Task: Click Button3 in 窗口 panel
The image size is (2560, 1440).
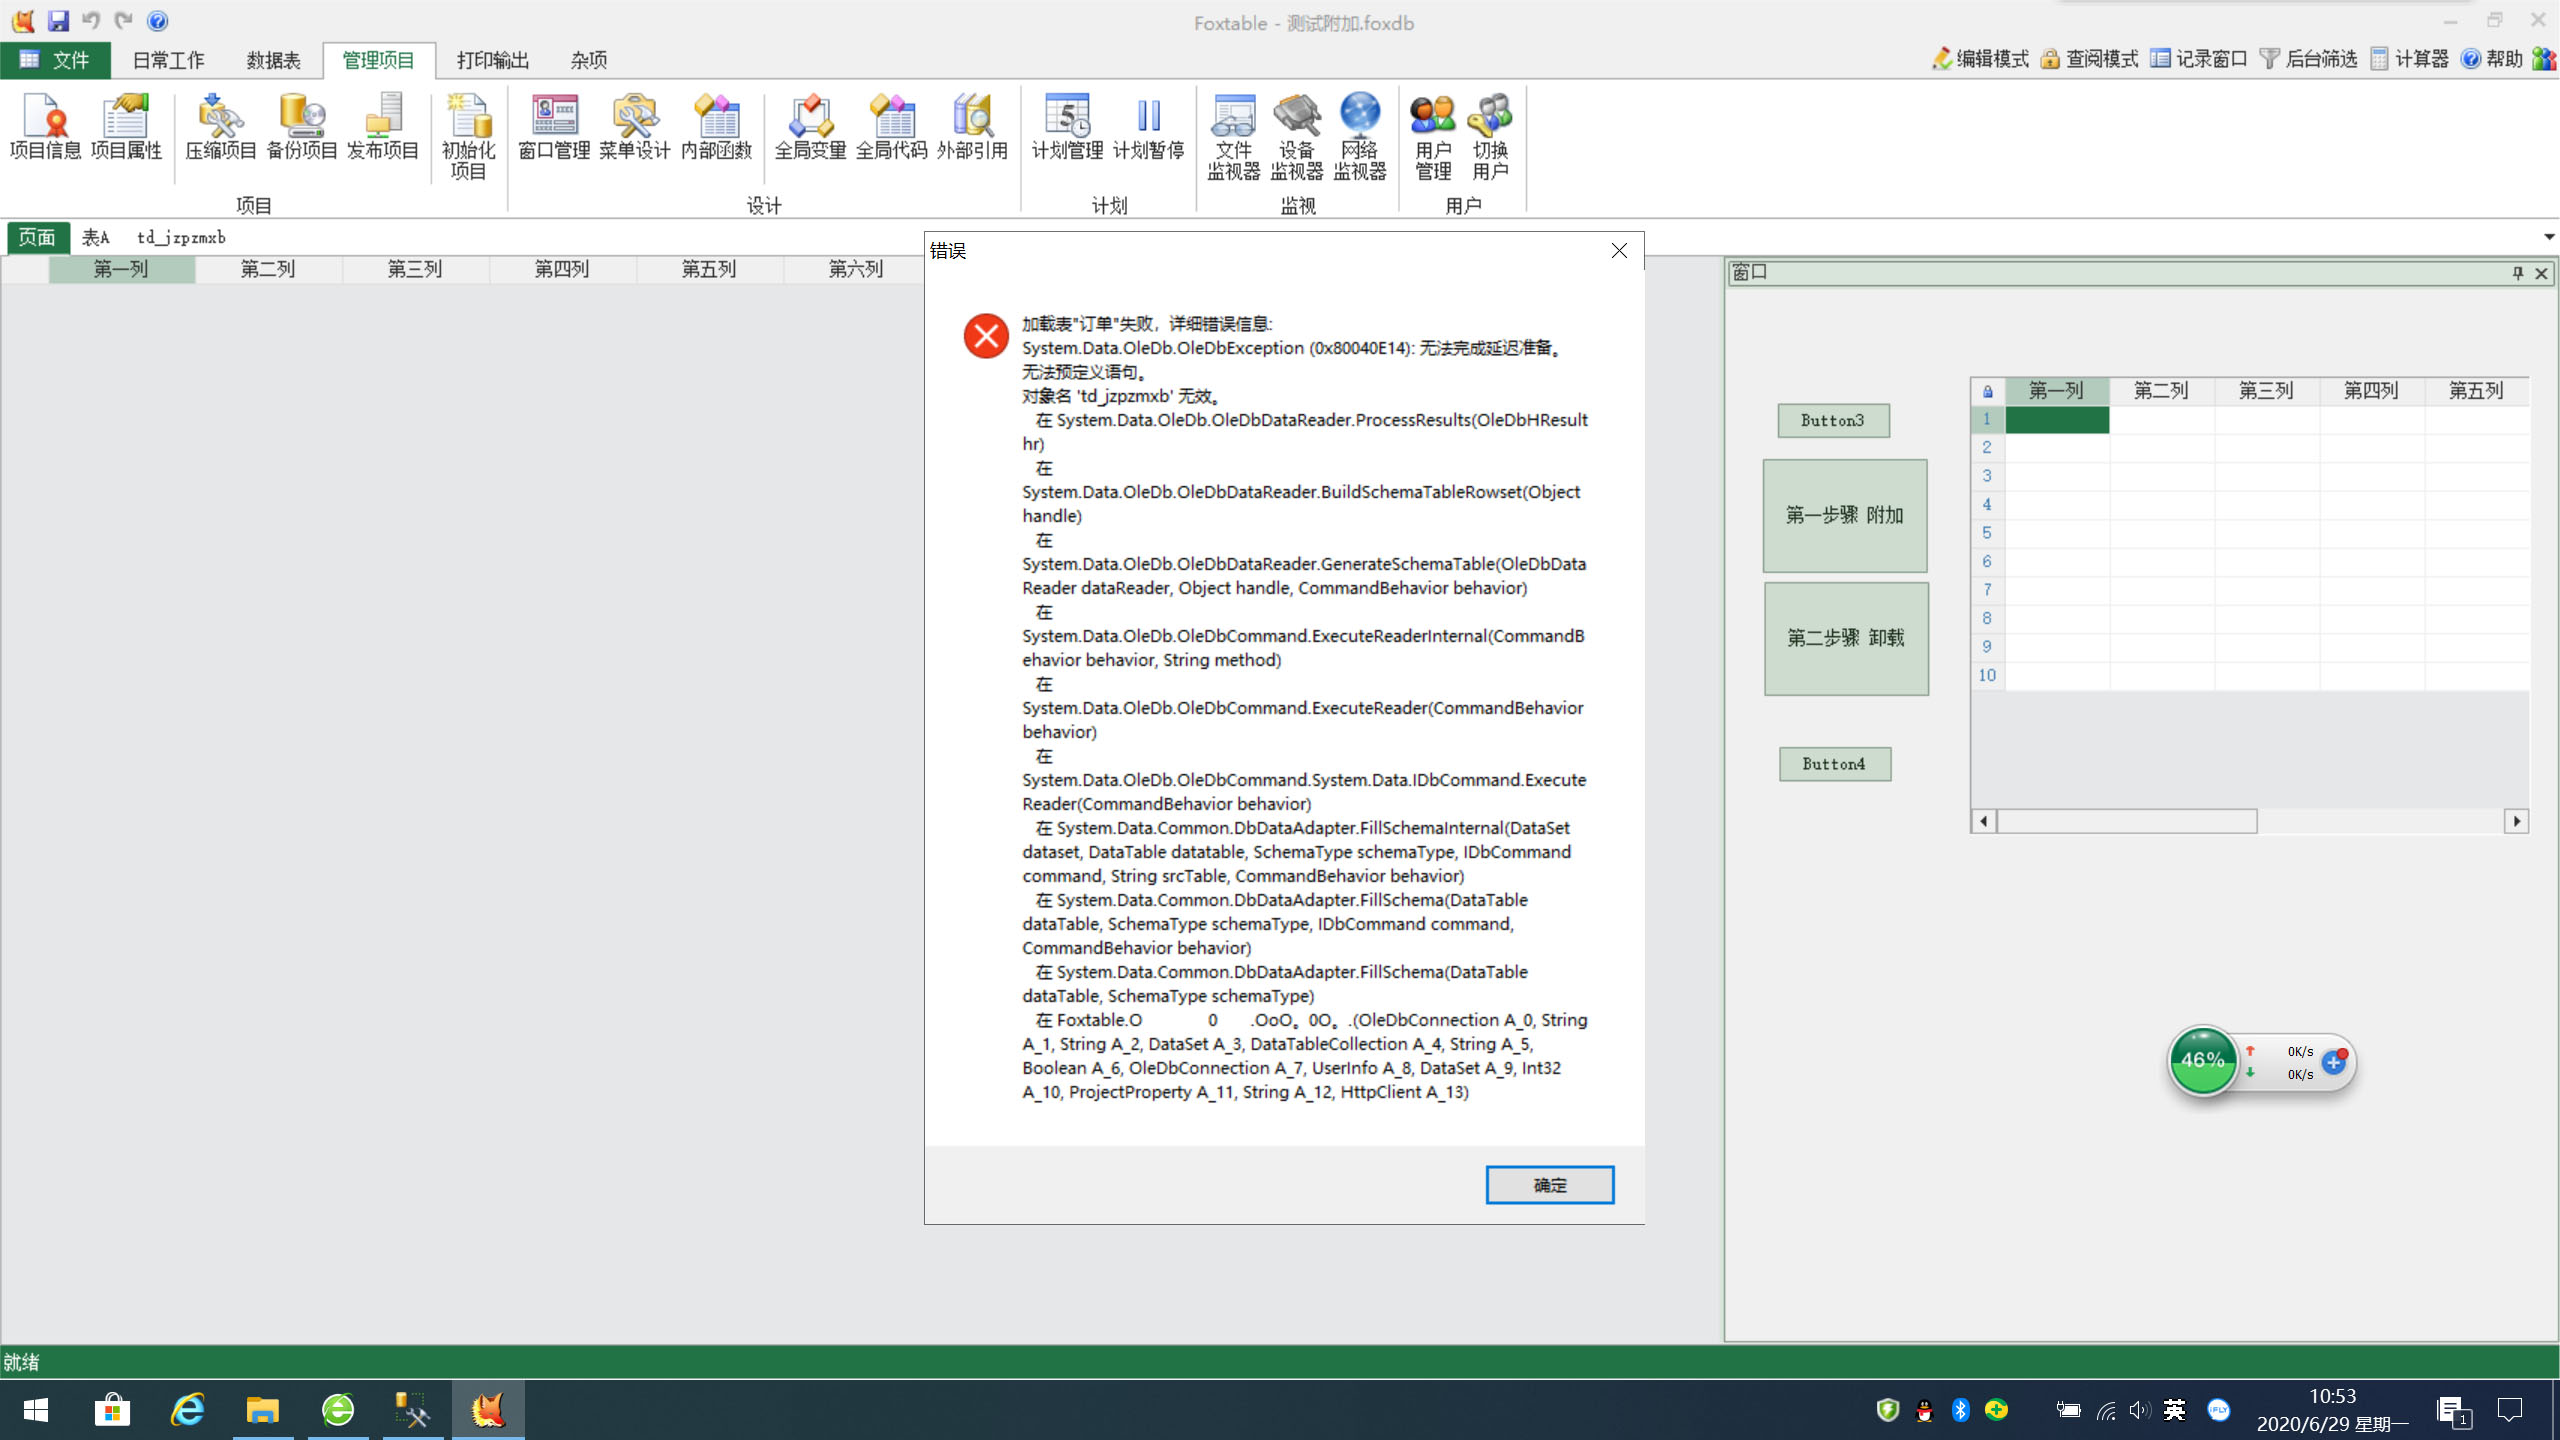Action: coord(1833,421)
